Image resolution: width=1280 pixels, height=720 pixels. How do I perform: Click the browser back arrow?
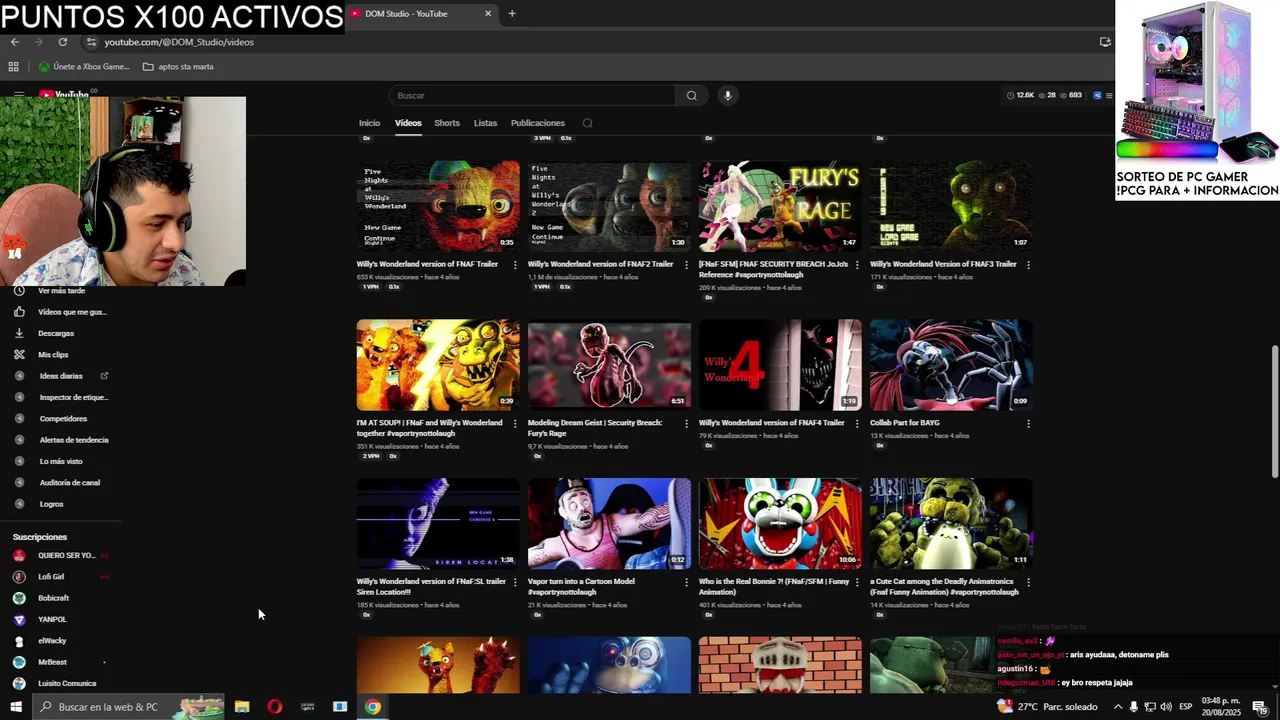tap(15, 42)
